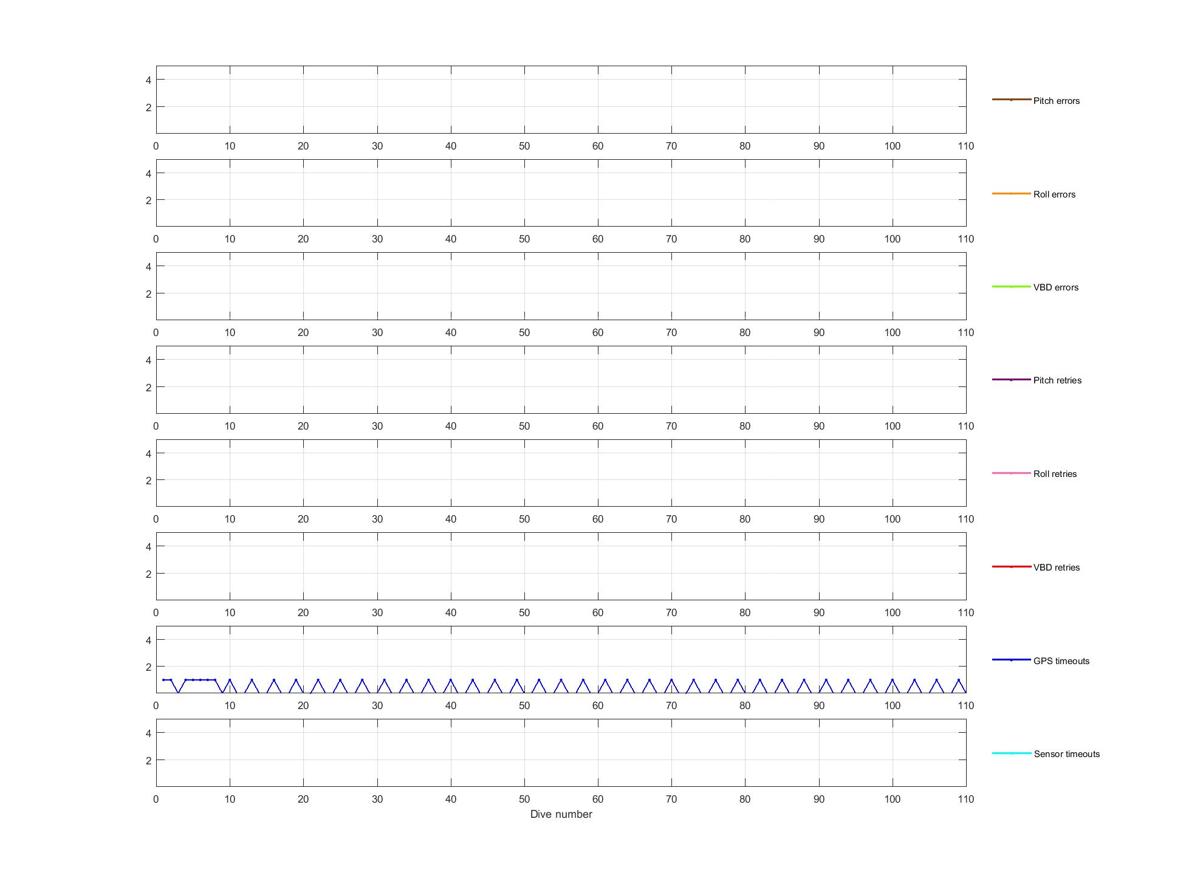The width and height of the screenshot is (1200, 885).
Task: Click the Roll retries legend label
Action: [x=1055, y=474]
